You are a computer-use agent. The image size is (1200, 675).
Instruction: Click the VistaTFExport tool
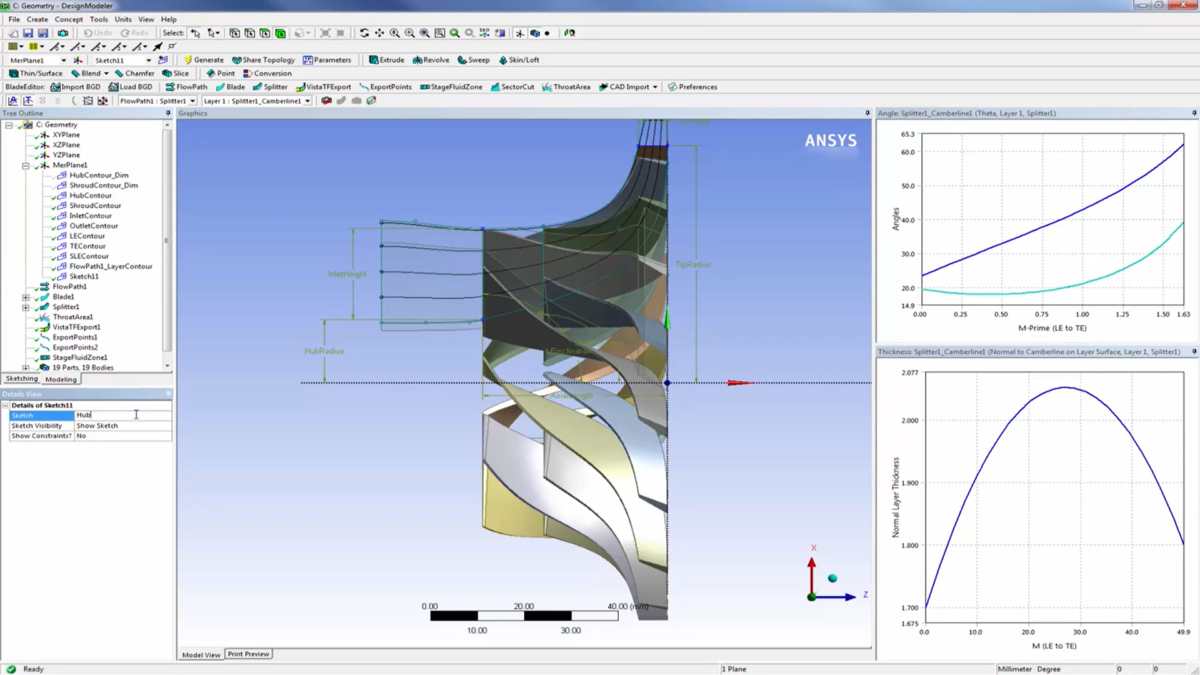(x=323, y=87)
